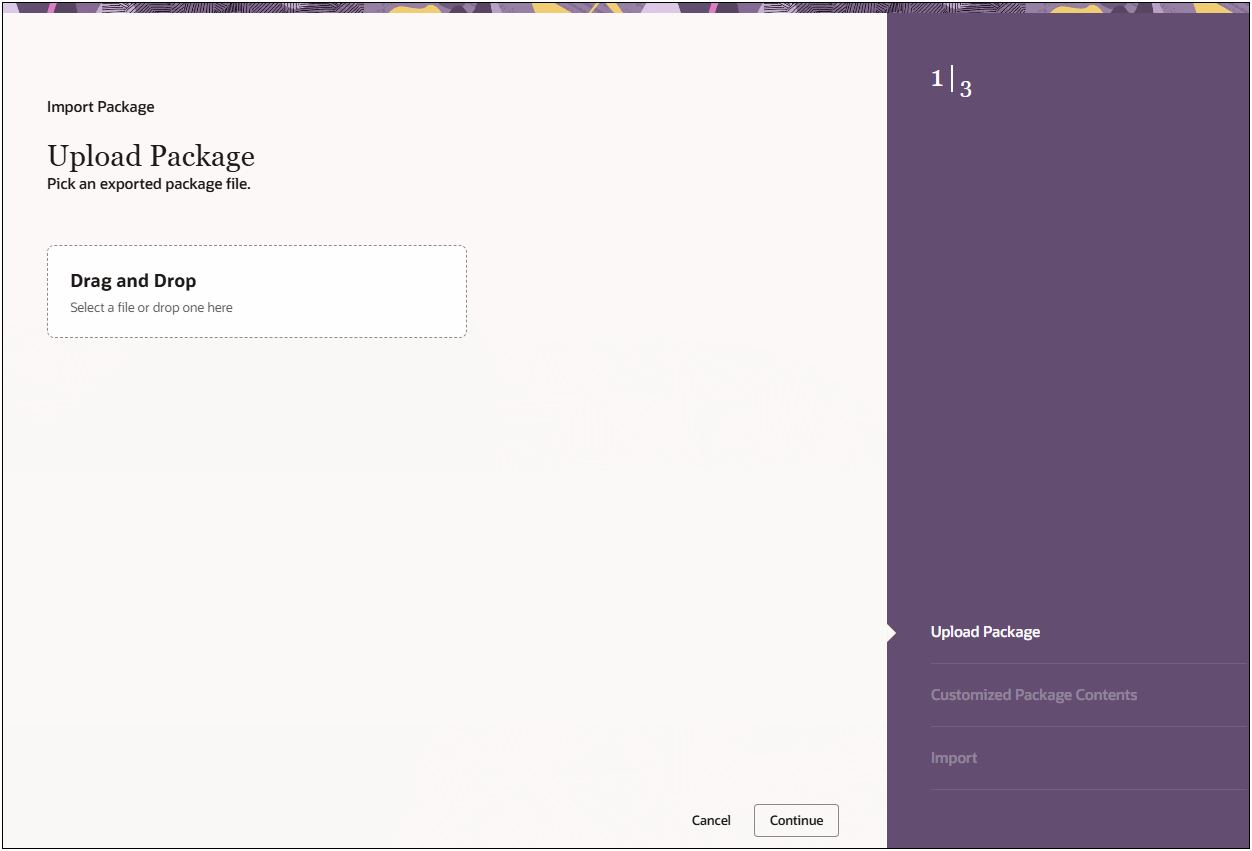Screen dimensions: 1252x851
Task: Click the Continue button
Action: tap(796, 820)
